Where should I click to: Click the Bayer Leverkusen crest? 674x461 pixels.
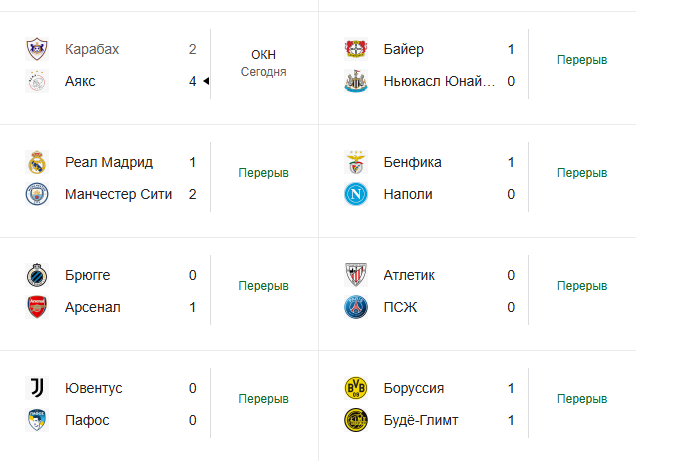pos(356,49)
